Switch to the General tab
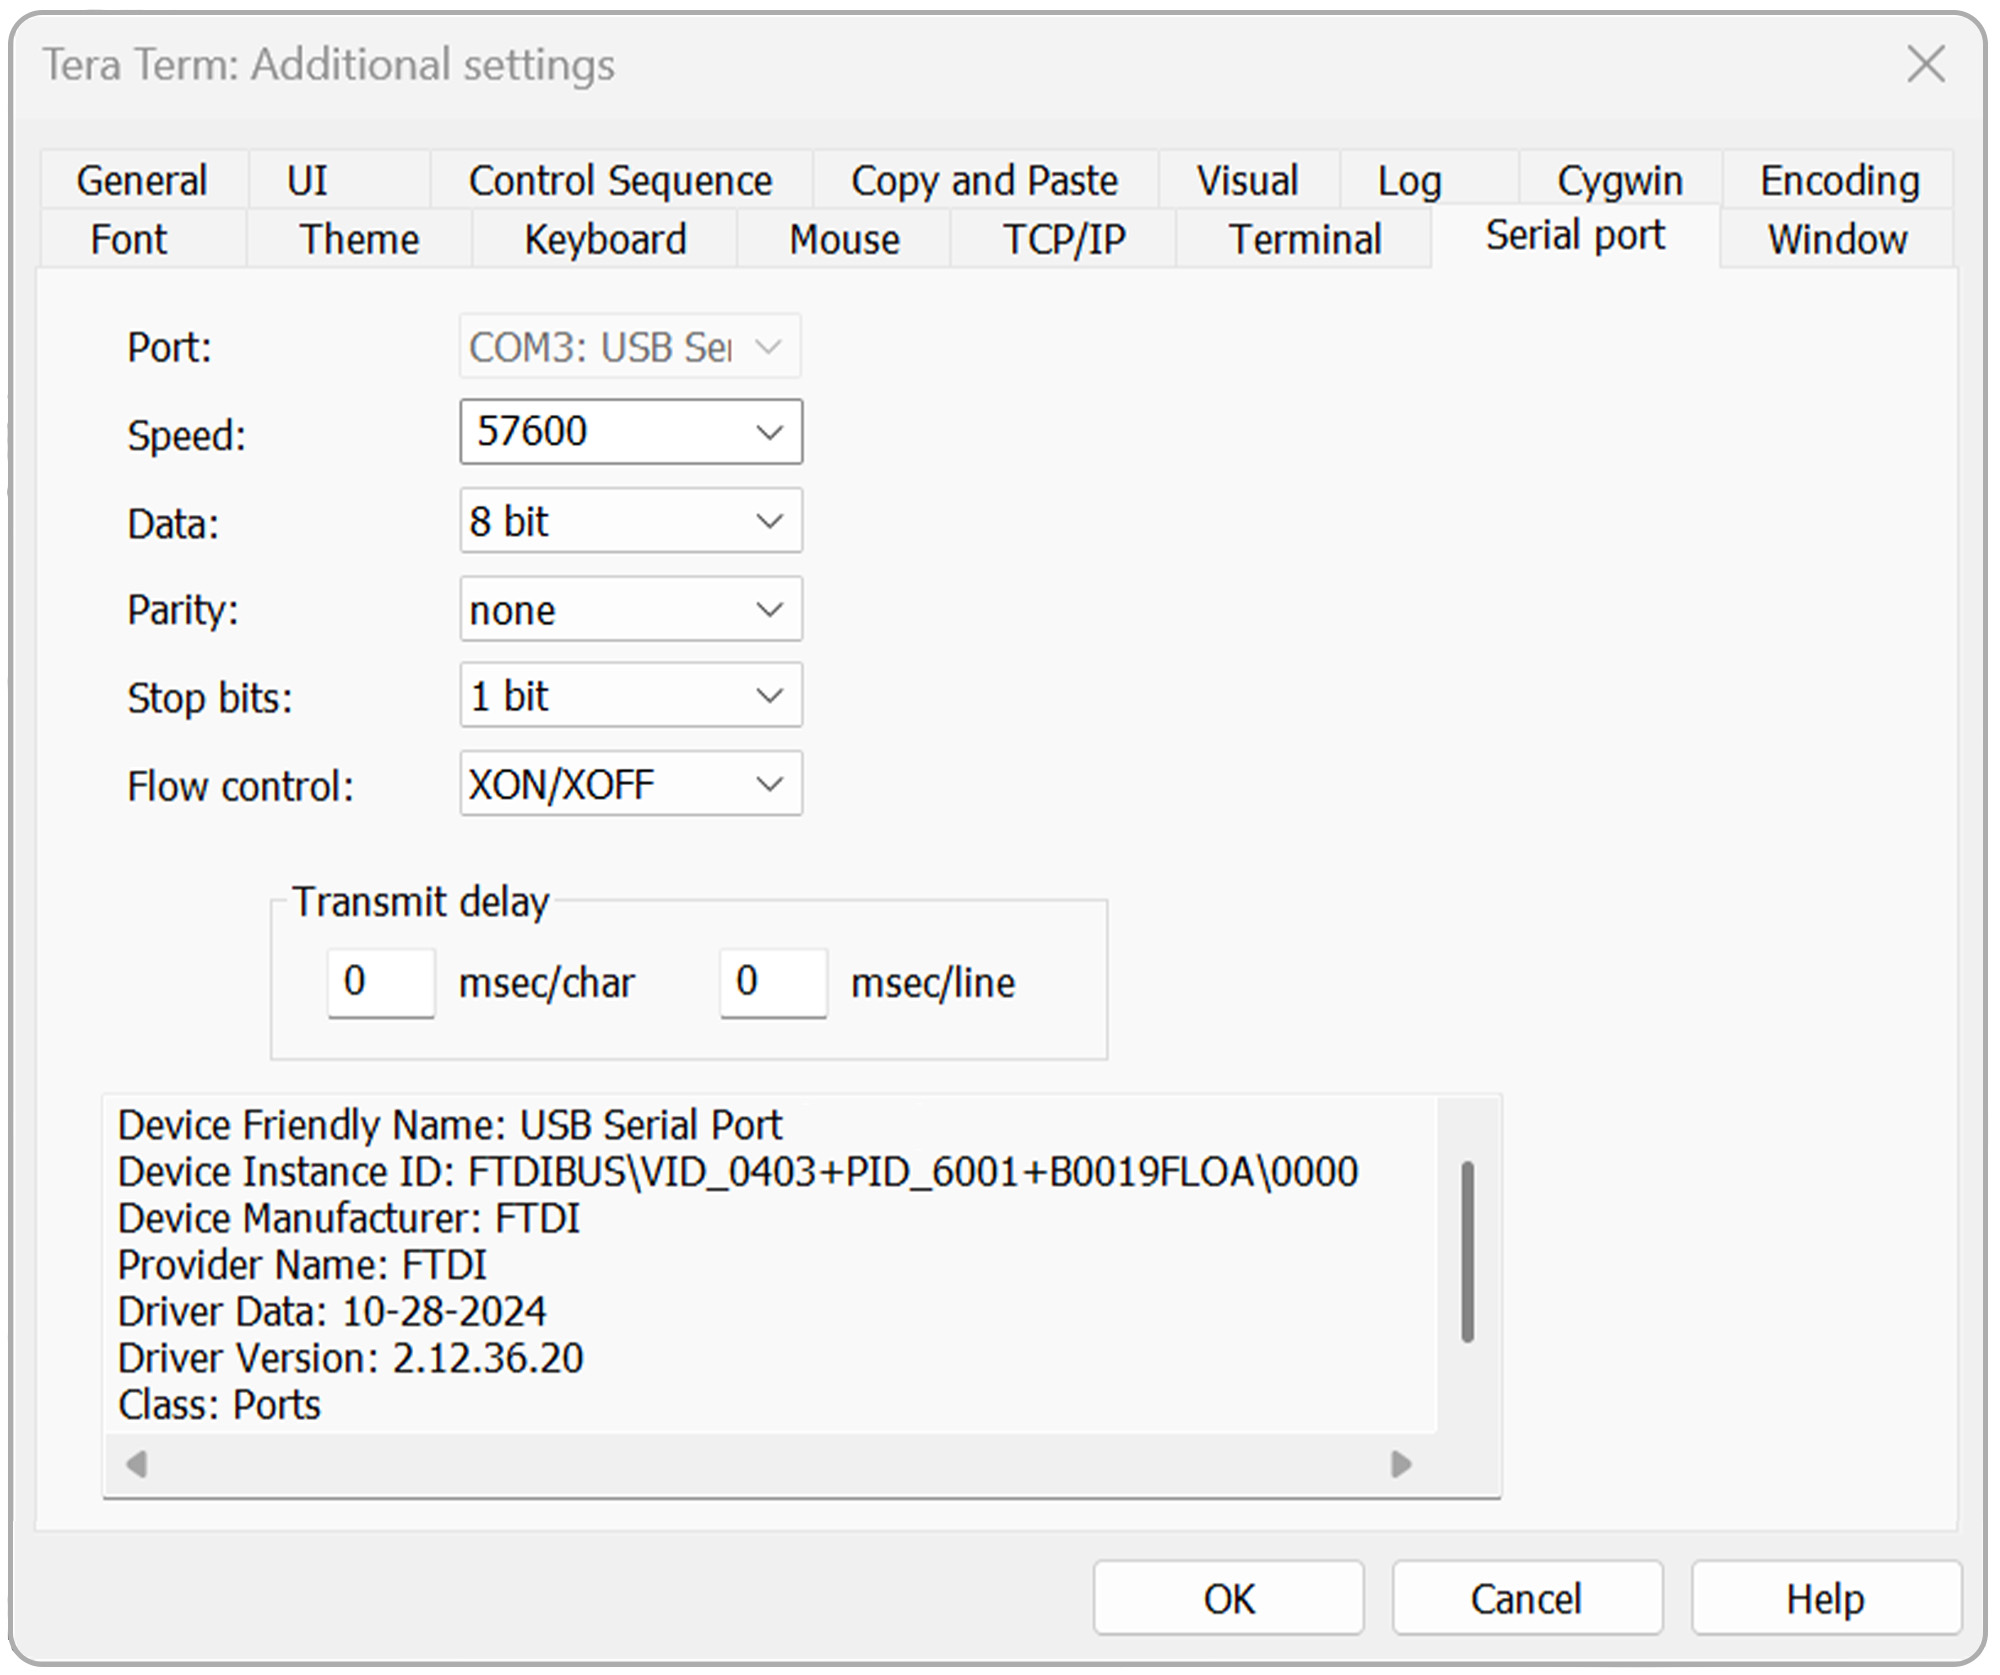The height and width of the screenshot is (1675, 2000). pyautogui.click(x=142, y=181)
